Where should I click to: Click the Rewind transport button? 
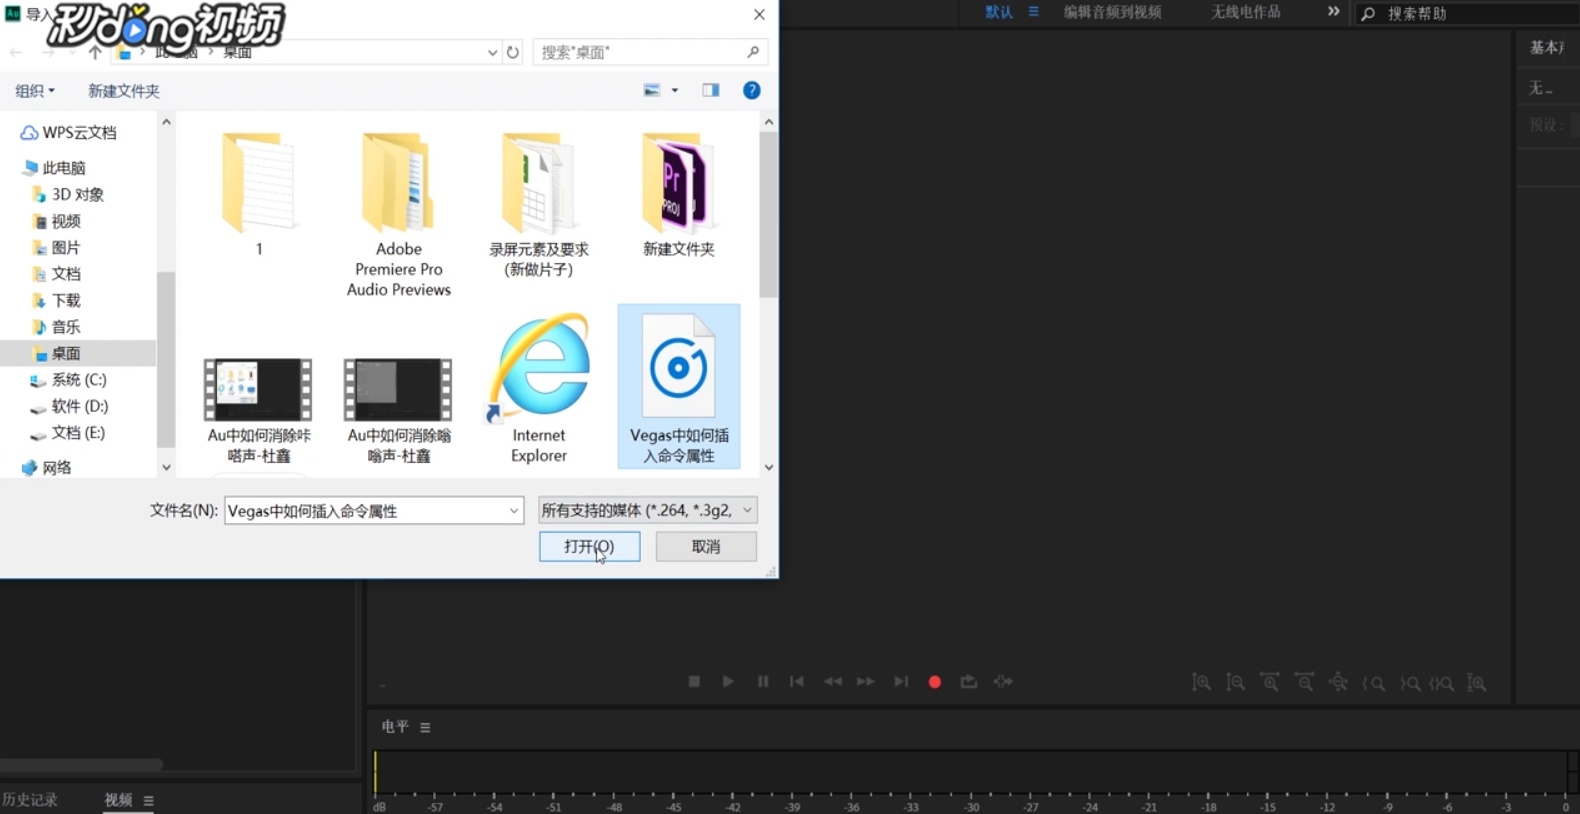coord(832,682)
